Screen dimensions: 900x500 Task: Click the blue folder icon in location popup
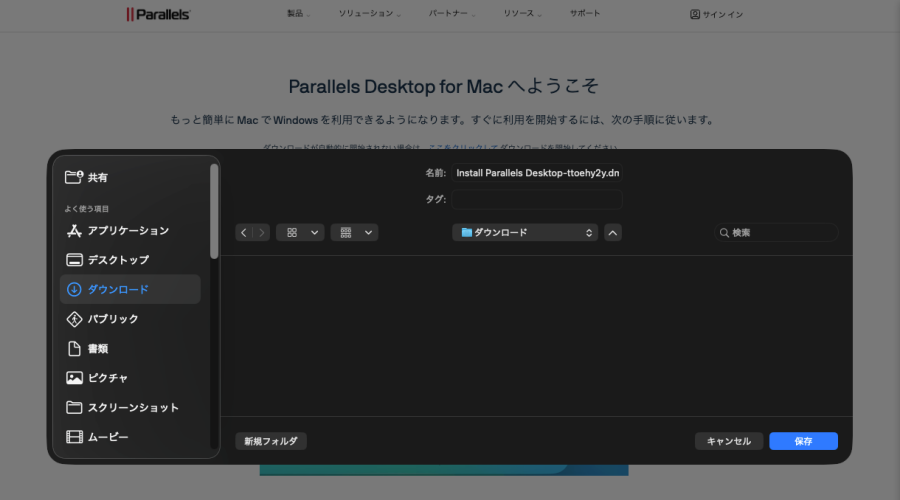click(467, 232)
